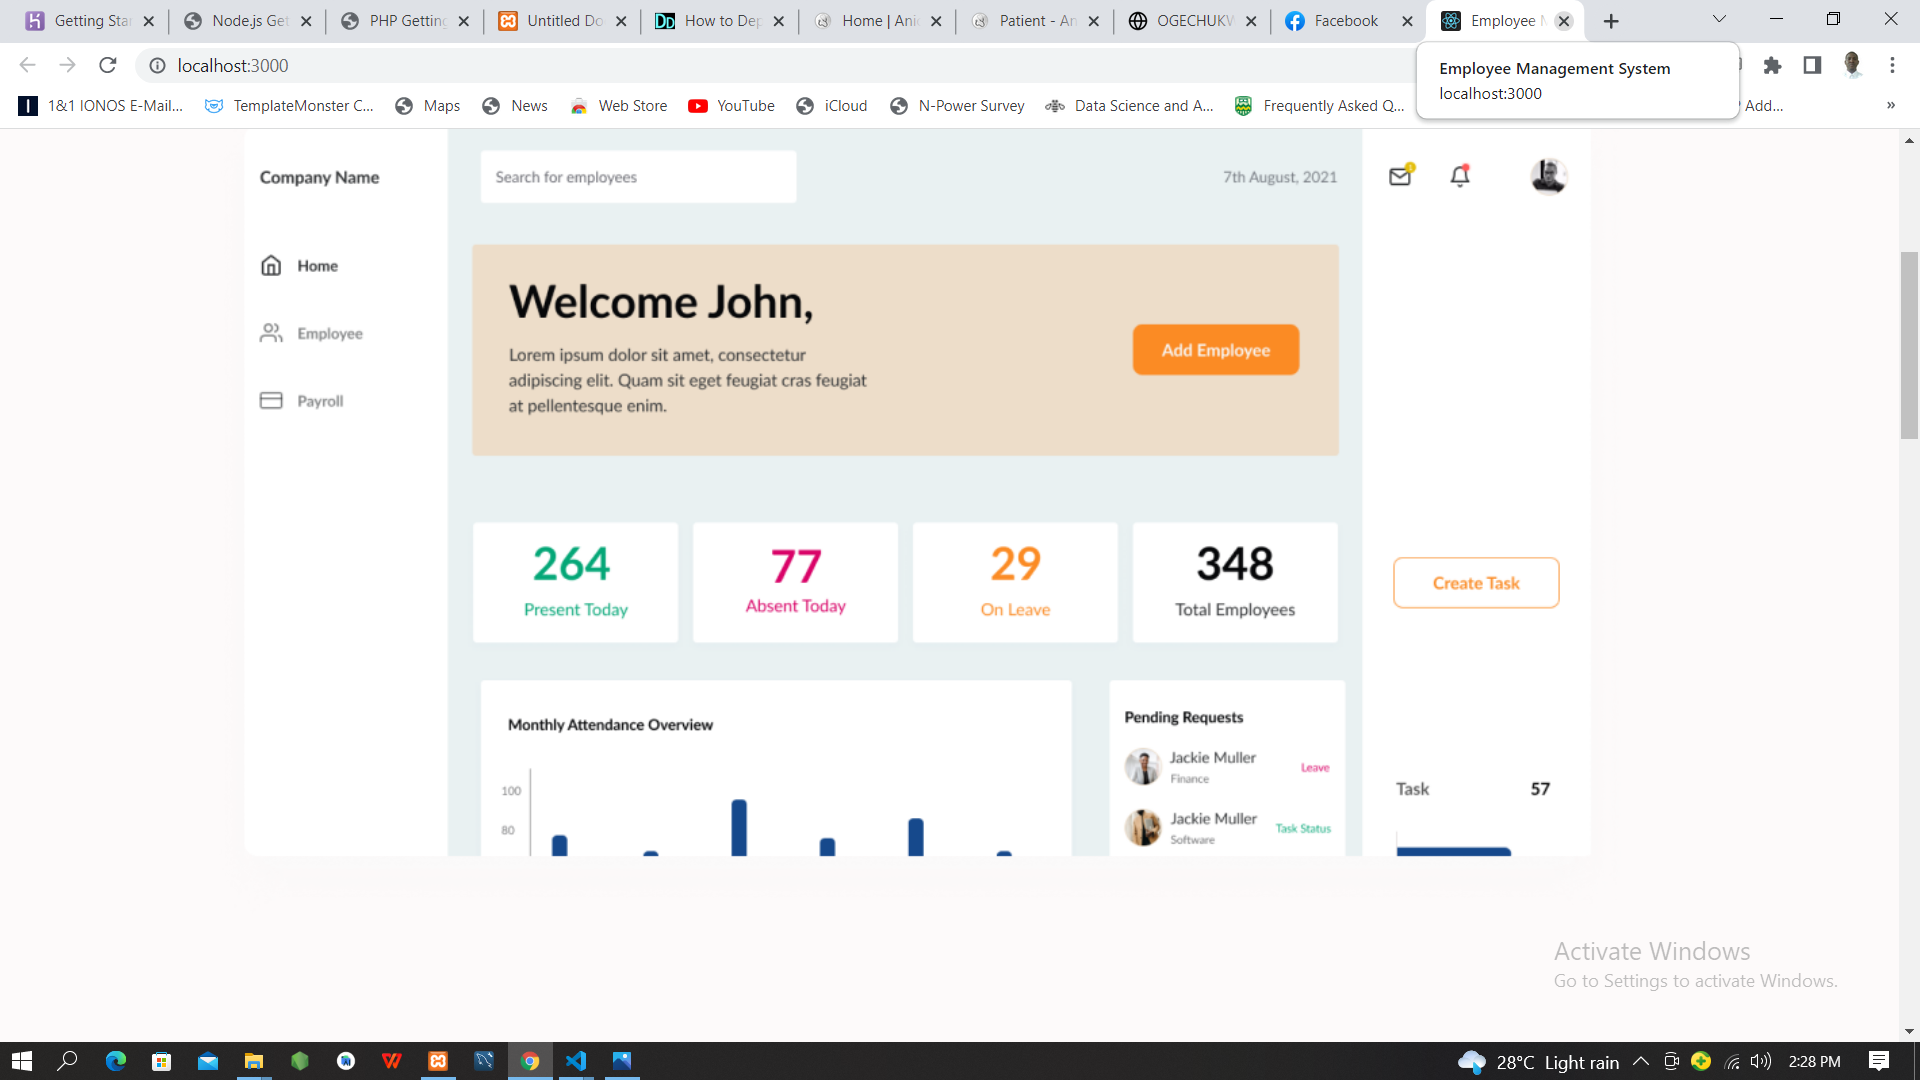Screen dimensions: 1920x1080
Task: Select the 264 Present Today card
Action: (575, 582)
